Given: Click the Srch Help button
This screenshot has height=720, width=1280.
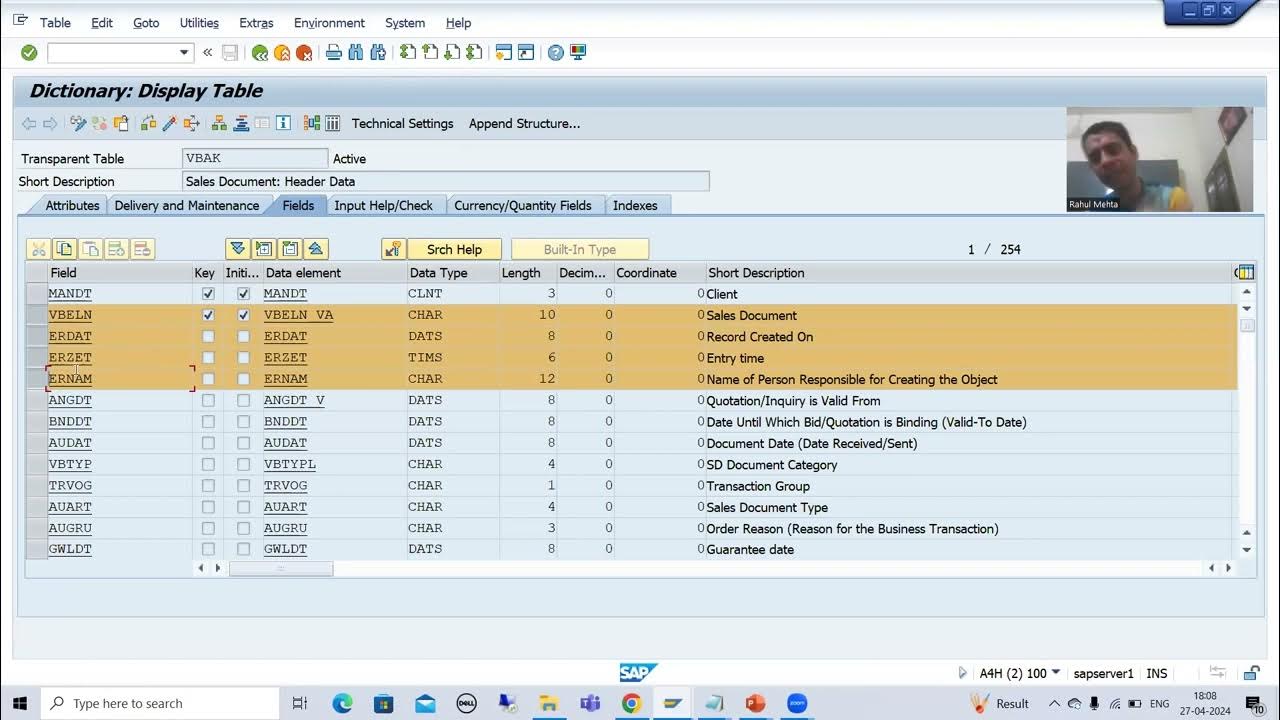Looking at the screenshot, I should 454,249.
